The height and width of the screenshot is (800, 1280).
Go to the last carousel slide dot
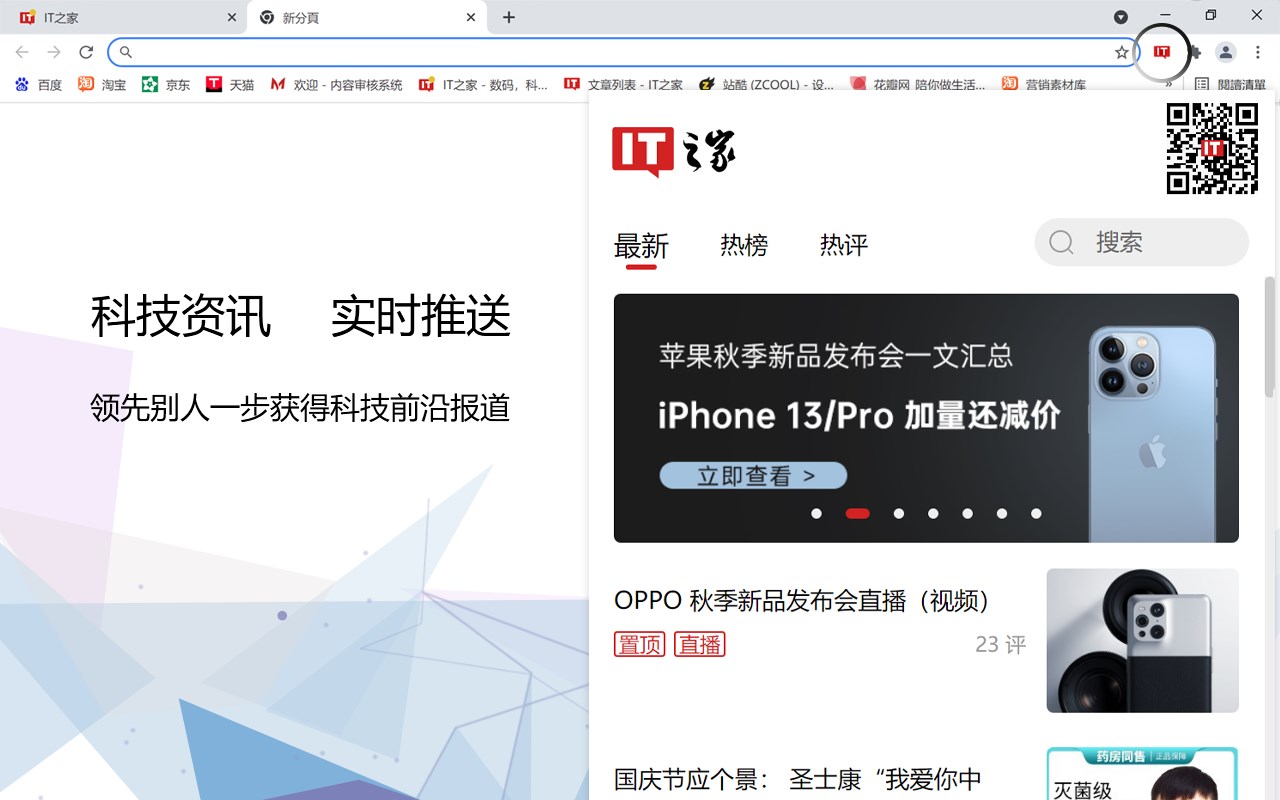click(1036, 513)
